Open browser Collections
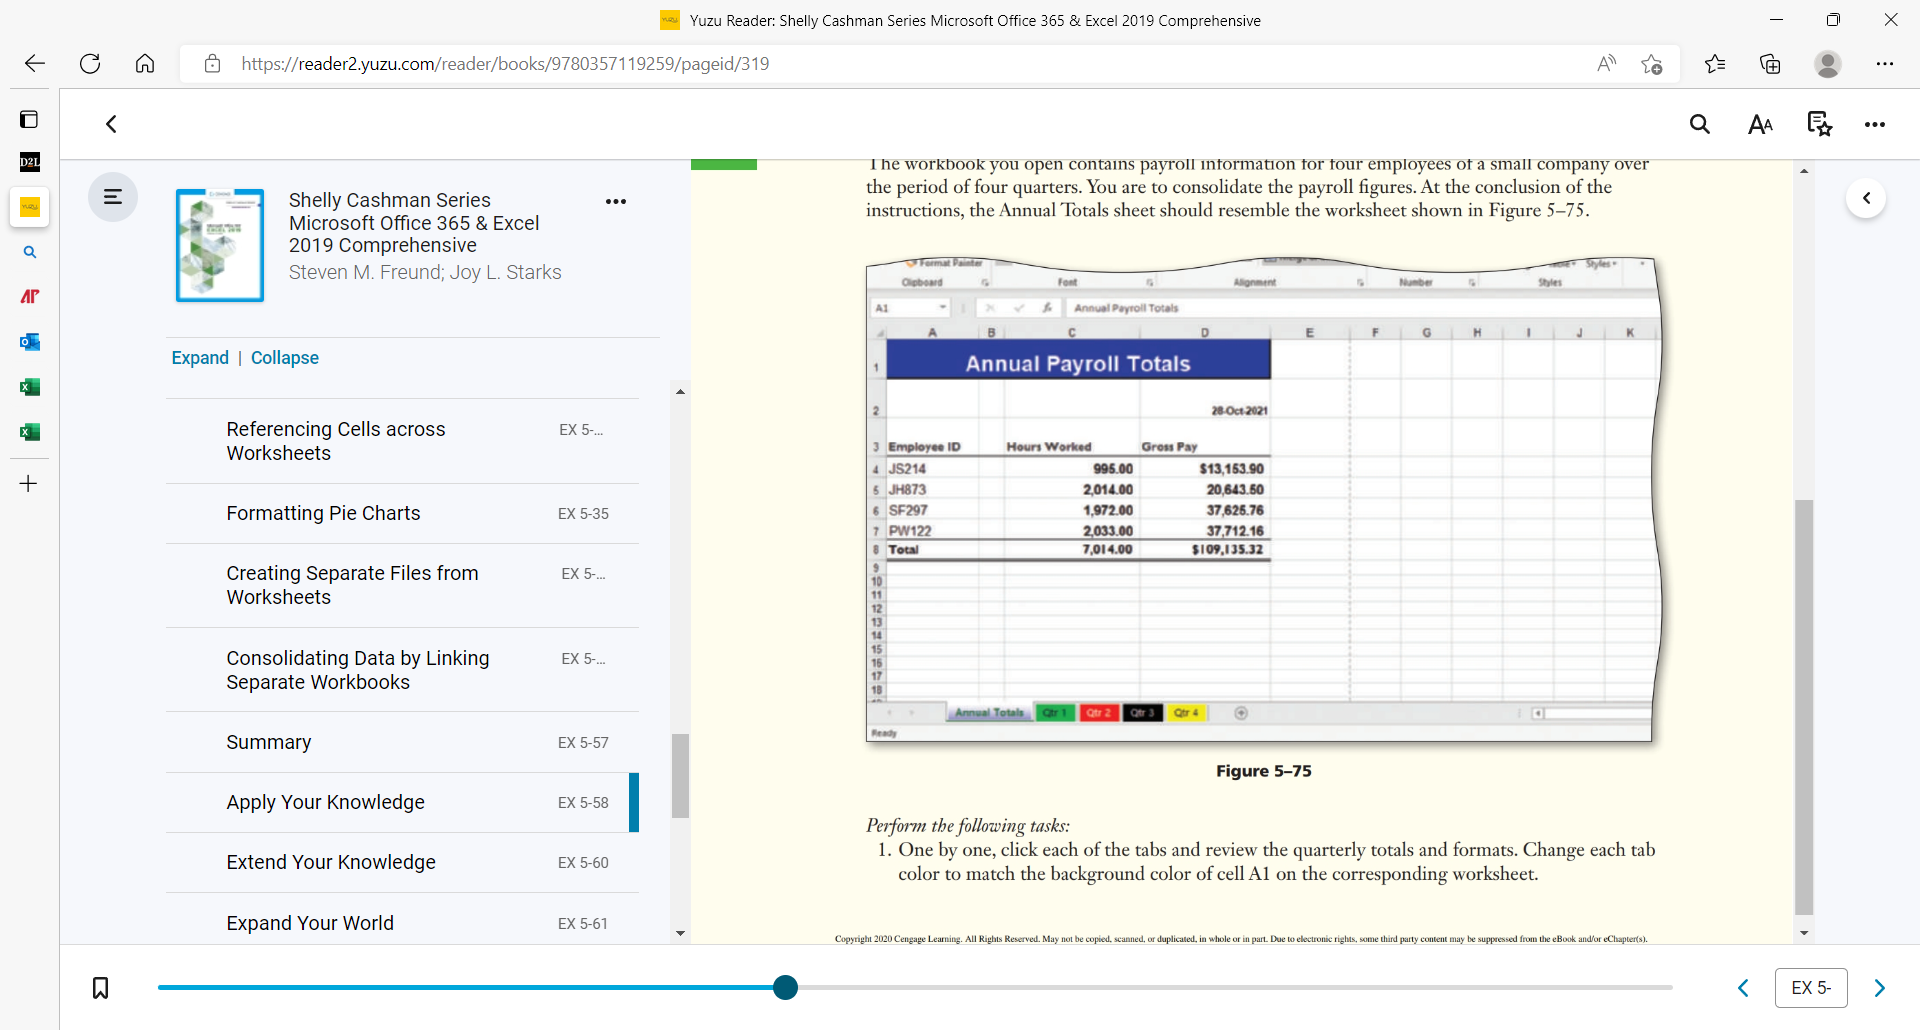 click(1770, 64)
